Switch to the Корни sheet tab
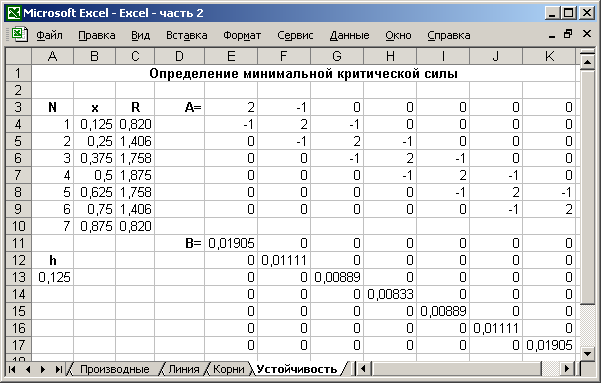Screen dimensions: 601x383 (x=228, y=369)
